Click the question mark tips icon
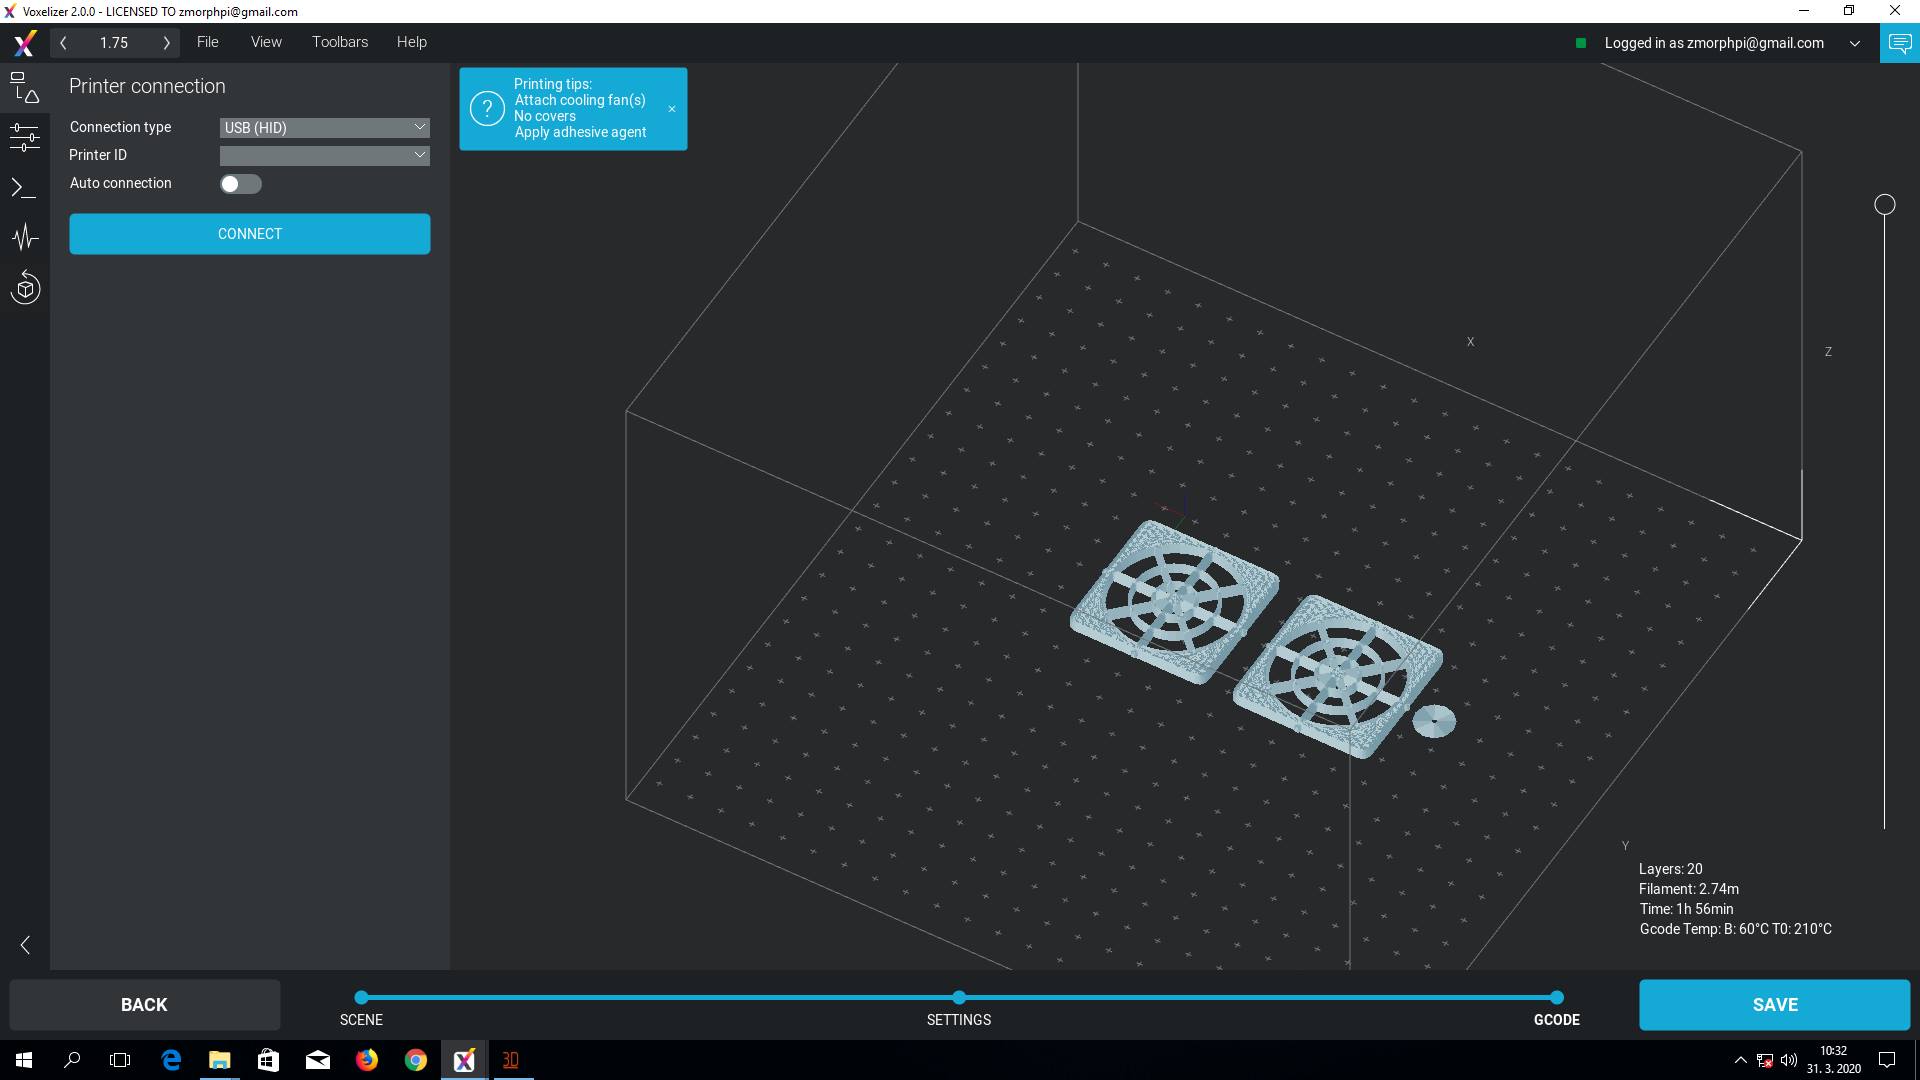The height and width of the screenshot is (1080, 1920). (487, 109)
